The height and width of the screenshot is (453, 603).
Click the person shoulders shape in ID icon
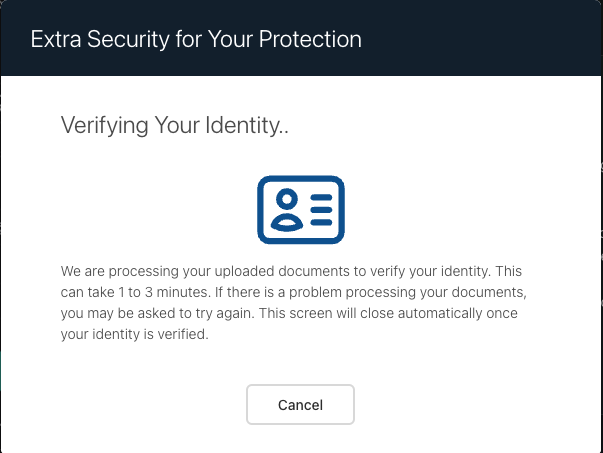click(287, 223)
